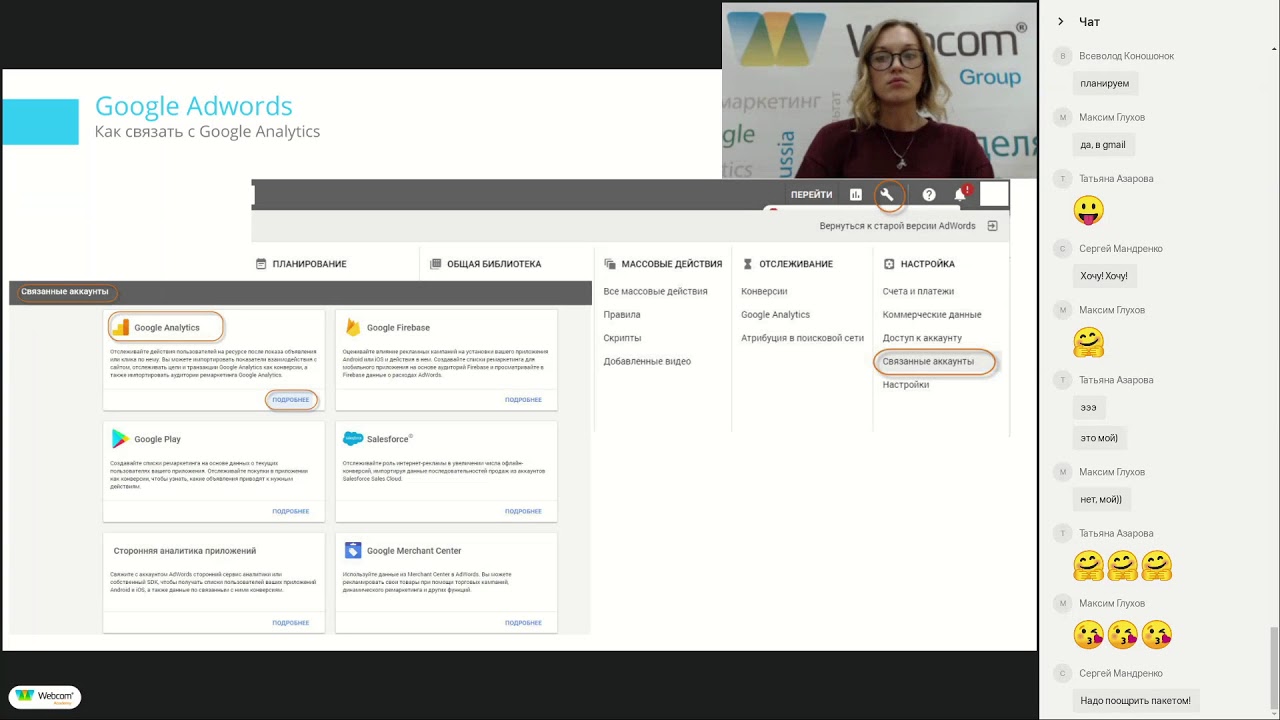Open ПОДРОБНЕЕ on Google Firebase card

523,400
